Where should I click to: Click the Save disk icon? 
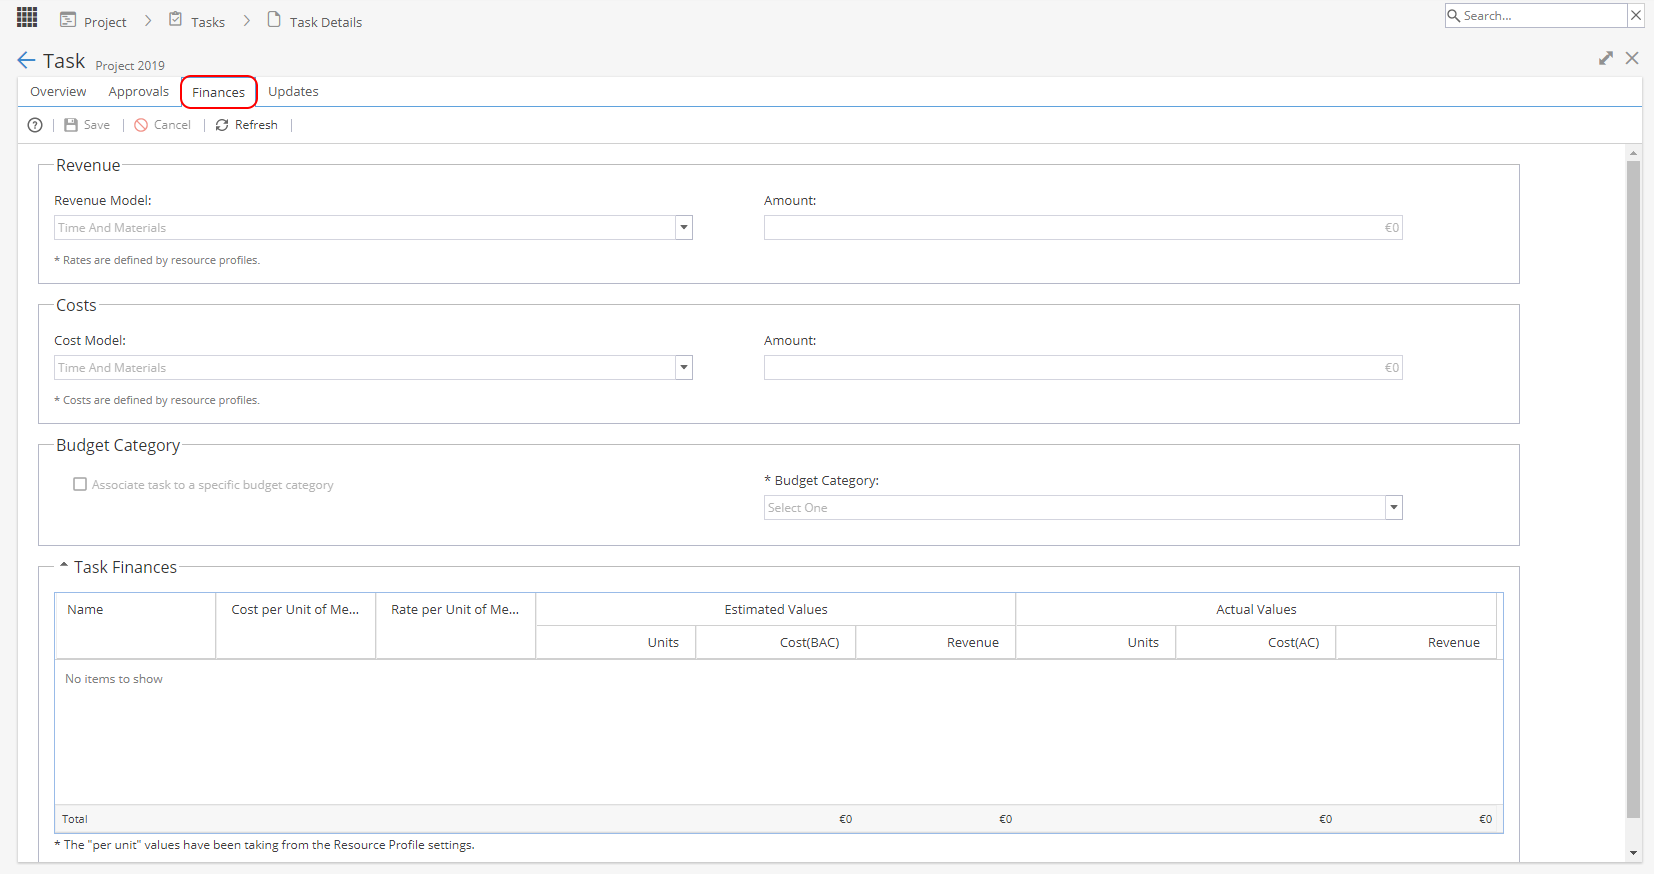71,125
